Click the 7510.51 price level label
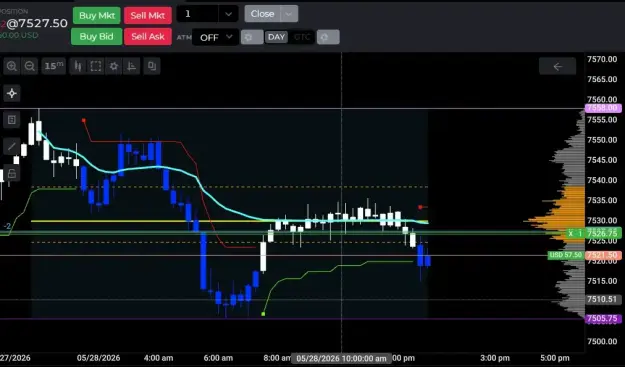Screen dimensions: 625x367 603,299
